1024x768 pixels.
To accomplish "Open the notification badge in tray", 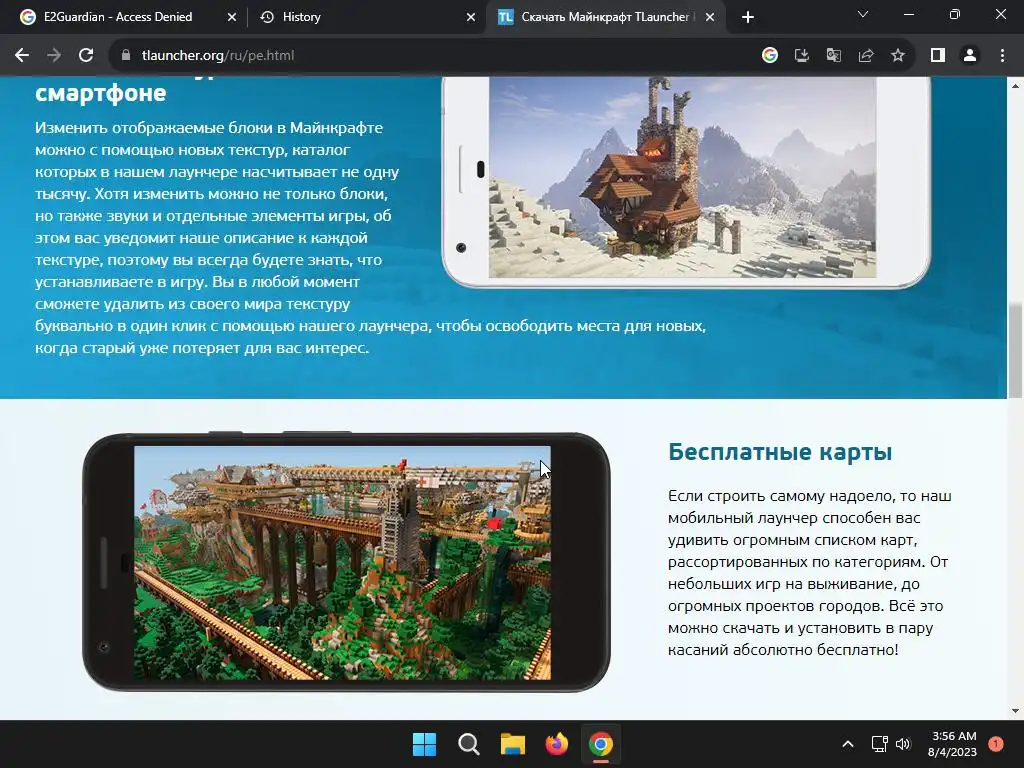I will pyautogui.click(x=996, y=744).
